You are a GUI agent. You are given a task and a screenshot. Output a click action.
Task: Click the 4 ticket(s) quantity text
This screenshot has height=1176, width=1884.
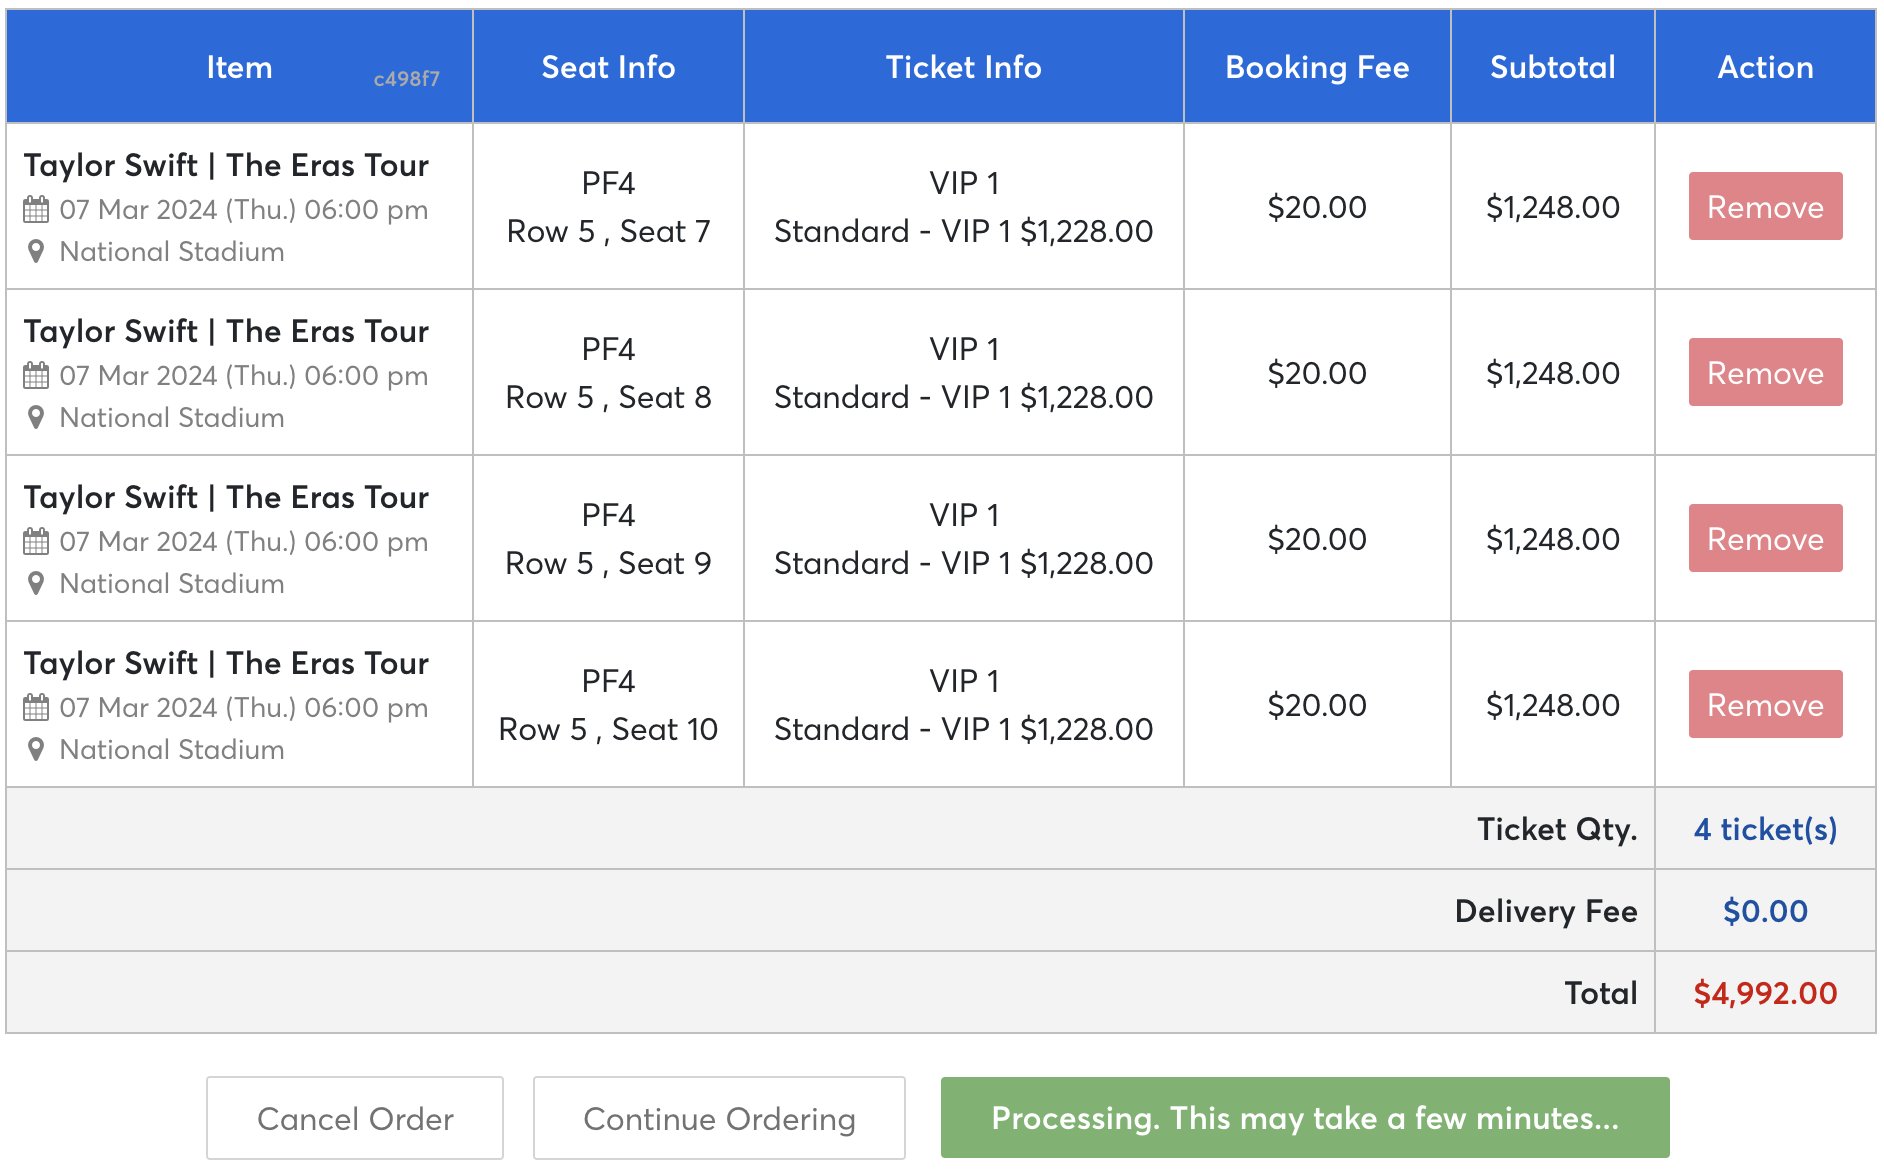1765,829
